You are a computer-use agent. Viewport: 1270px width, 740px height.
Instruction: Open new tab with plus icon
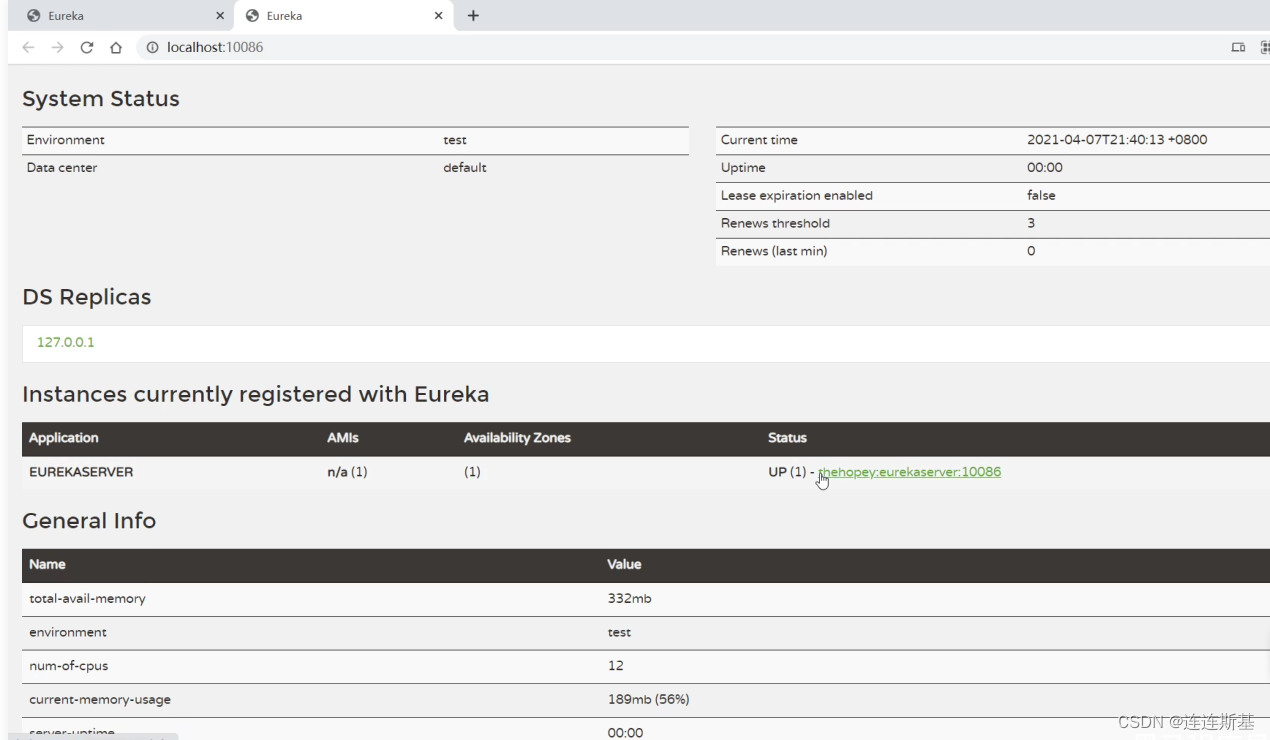pyautogui.click(x=473, y=15)
